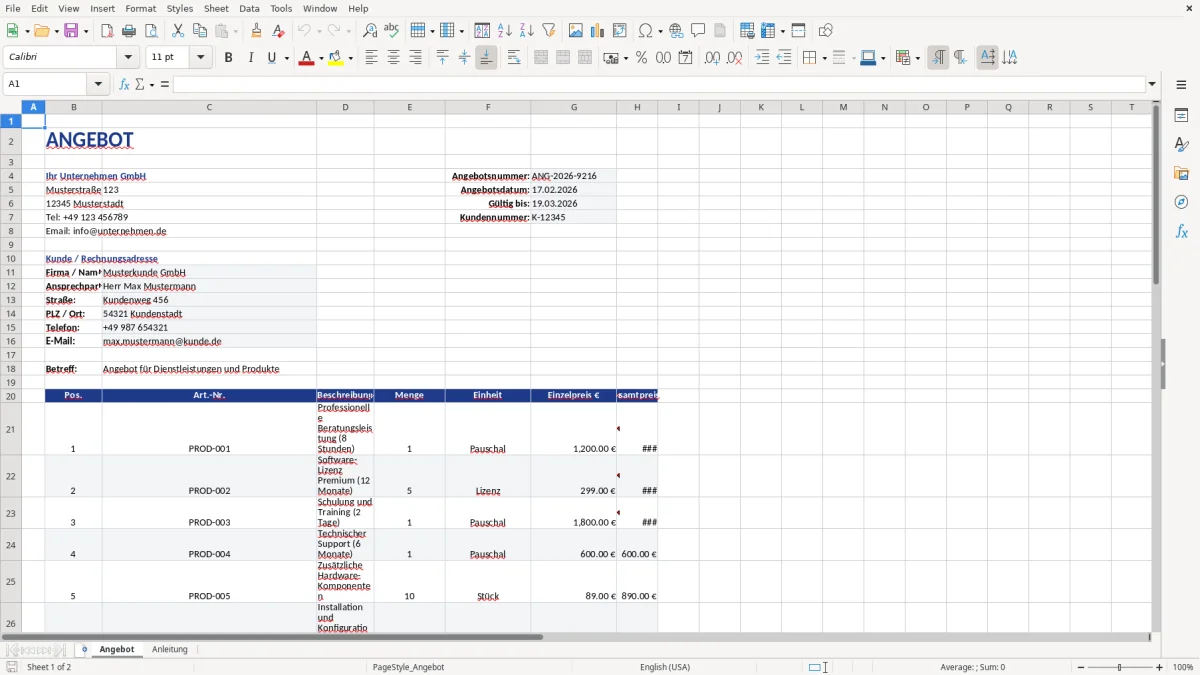Click the formula input line
1200x675 pixels.
coord(658,84)
